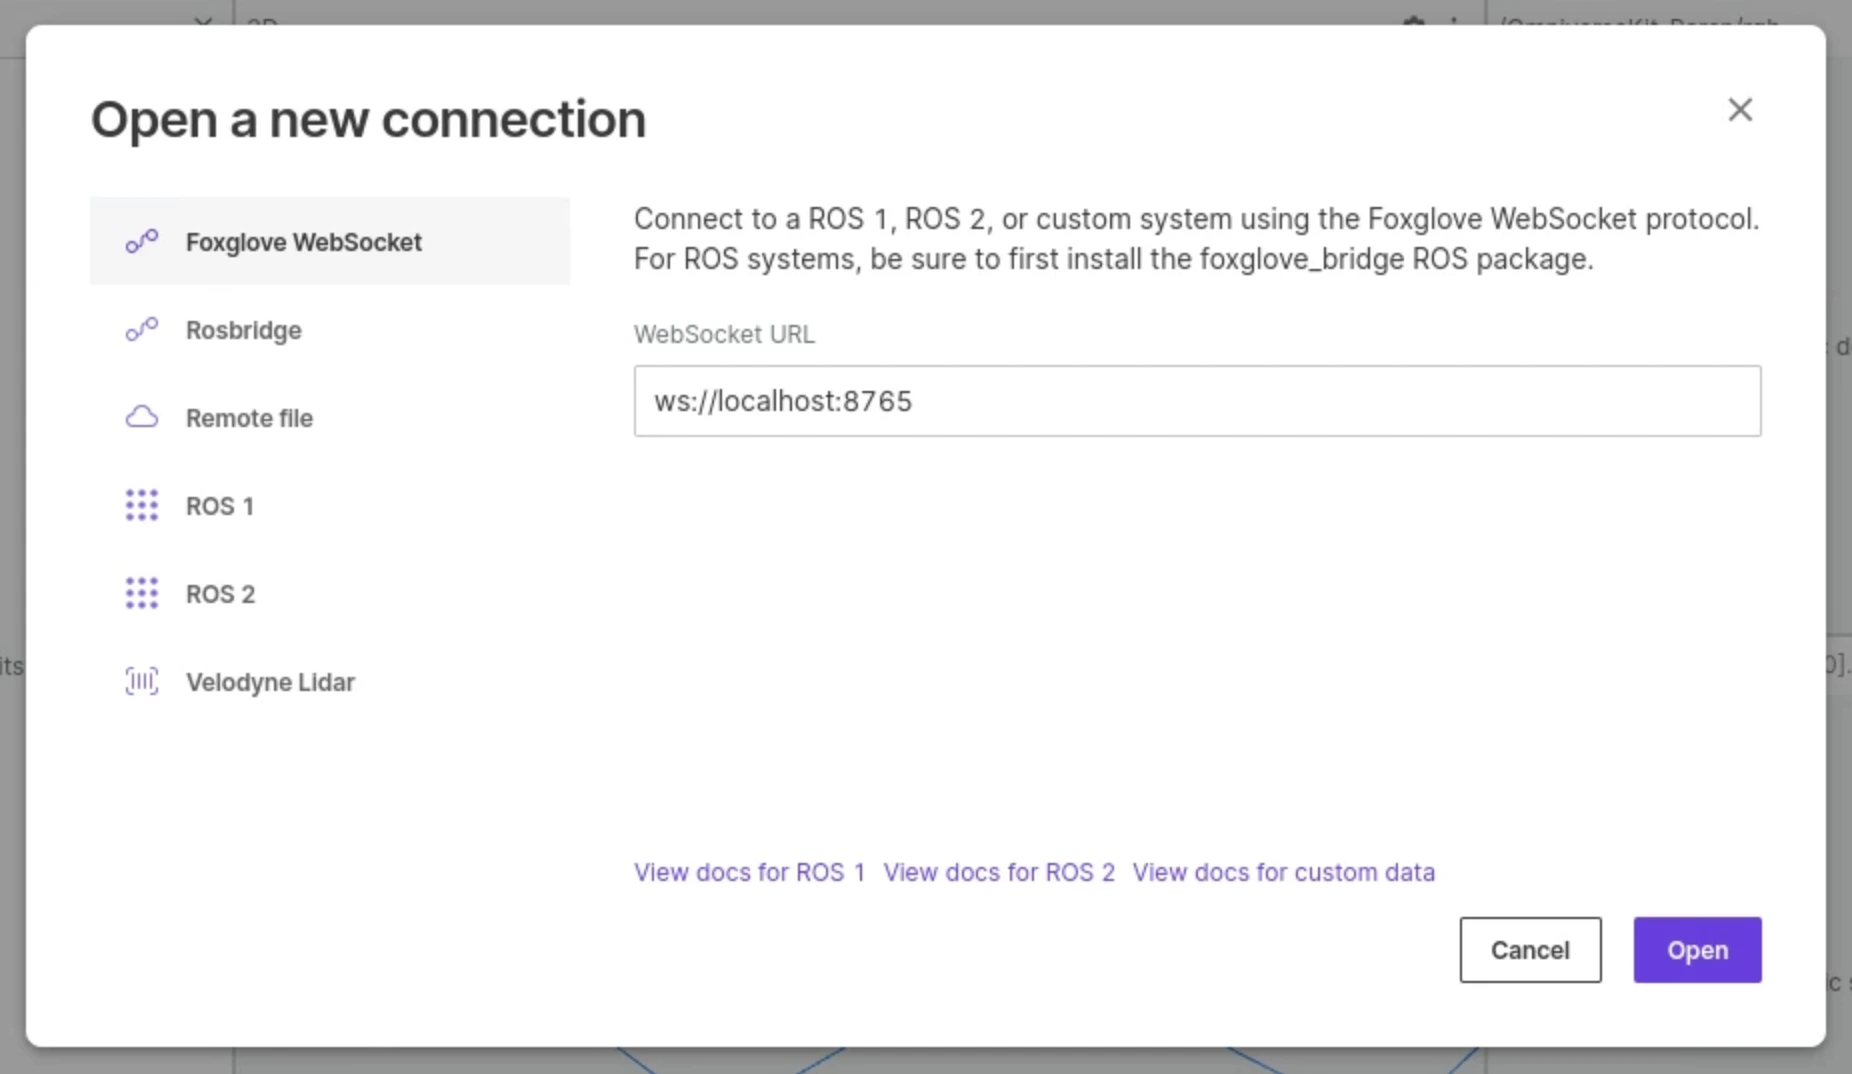Switch to the Remote file option
The height and width of the screenshot is (1074, 1852).
[249, 418]
